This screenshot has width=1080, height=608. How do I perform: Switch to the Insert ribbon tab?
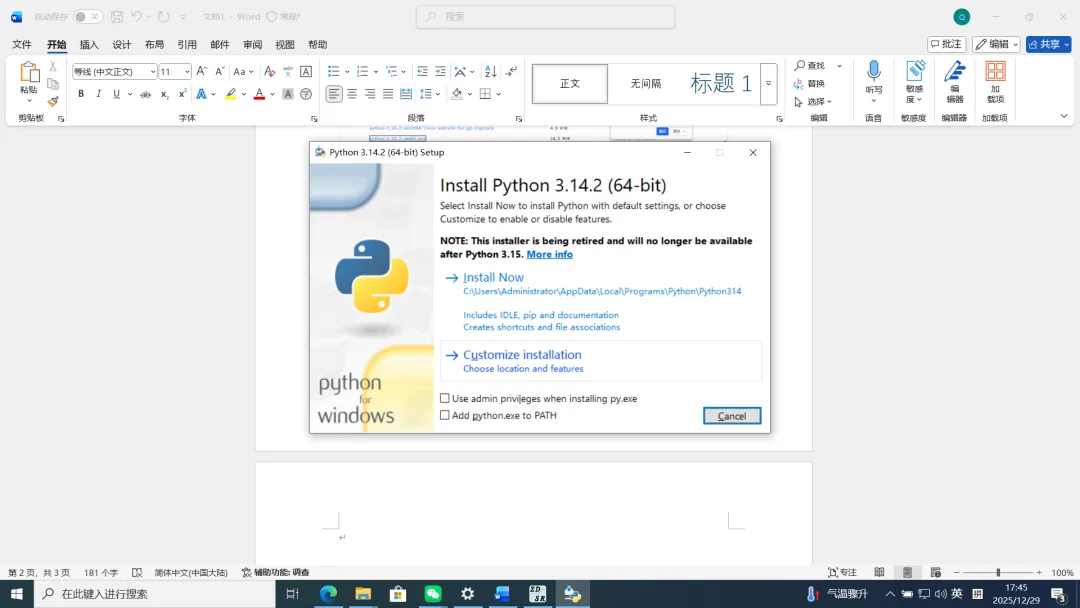89,44
